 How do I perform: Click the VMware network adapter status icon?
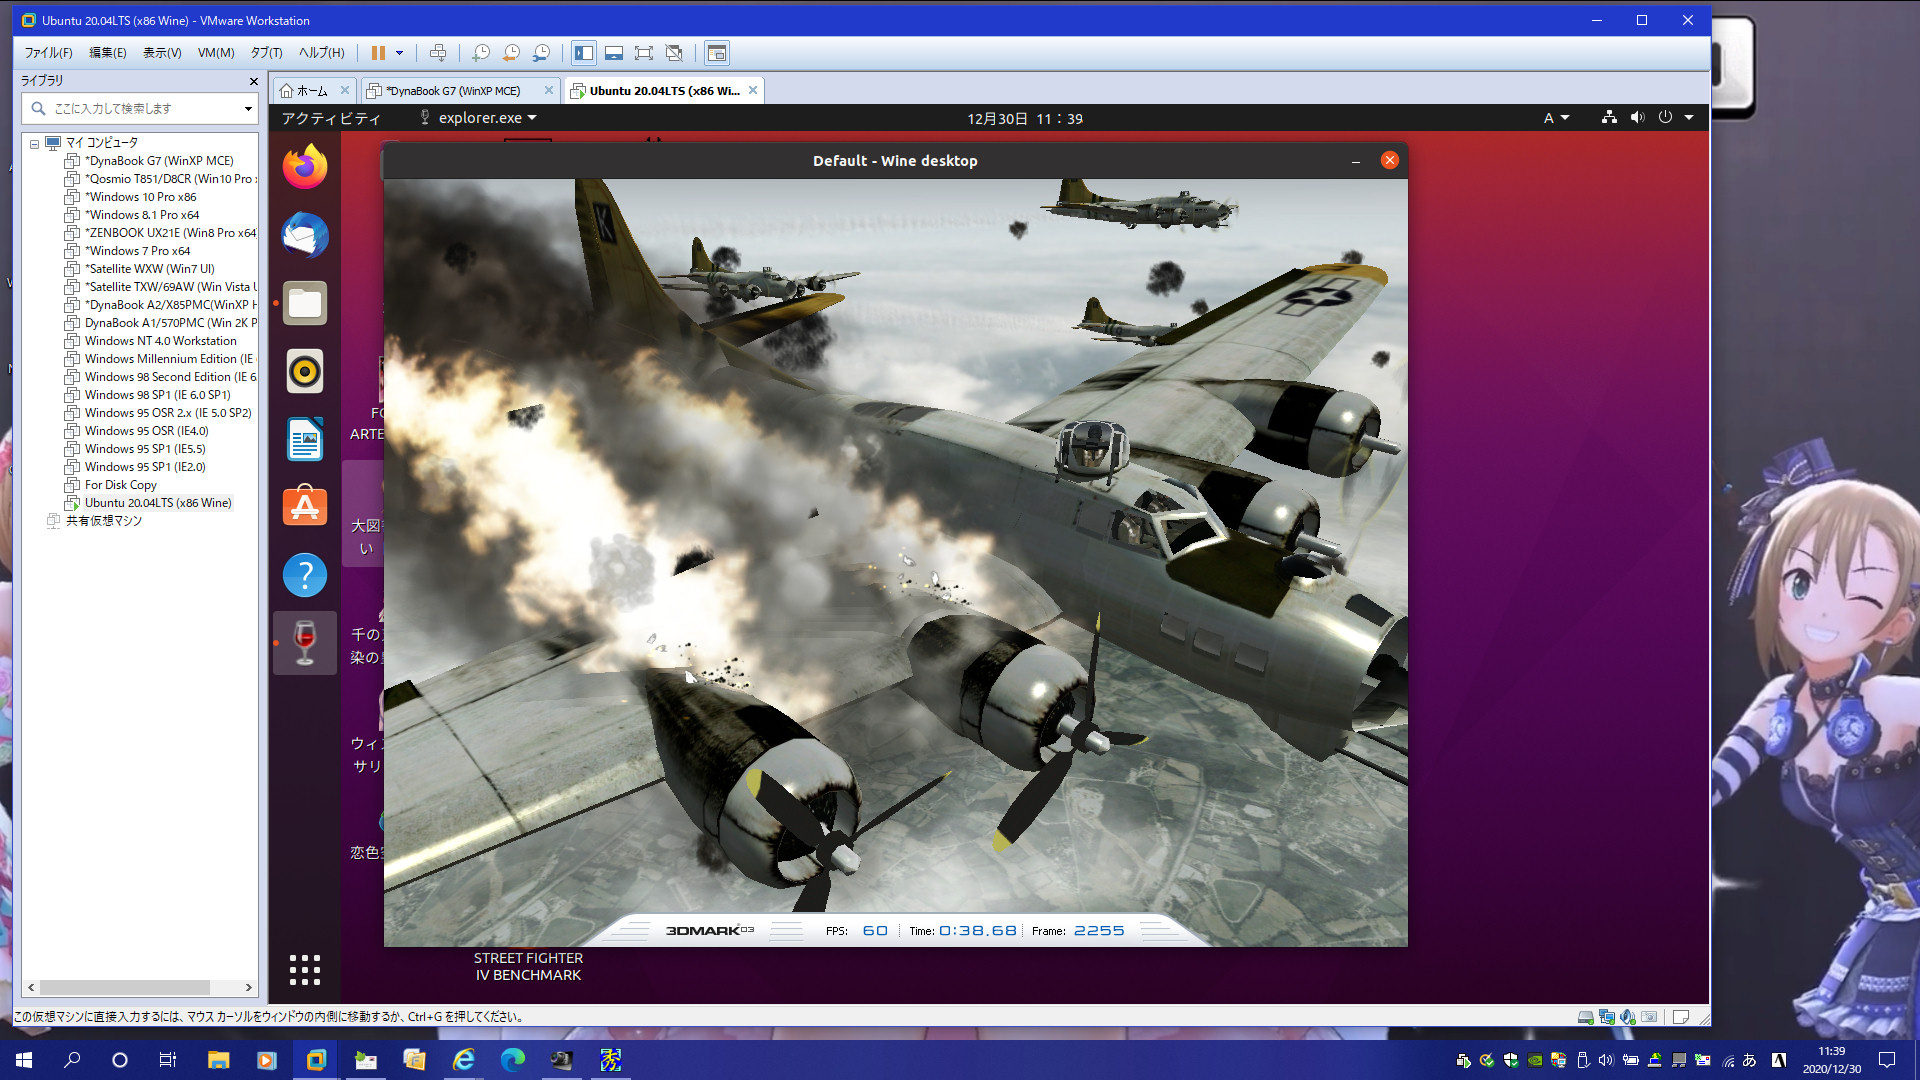(1607, 1017)
